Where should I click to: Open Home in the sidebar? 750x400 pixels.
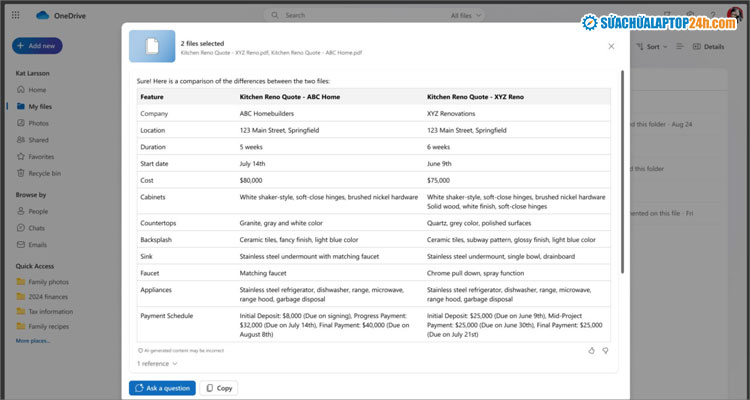[37, 90]
